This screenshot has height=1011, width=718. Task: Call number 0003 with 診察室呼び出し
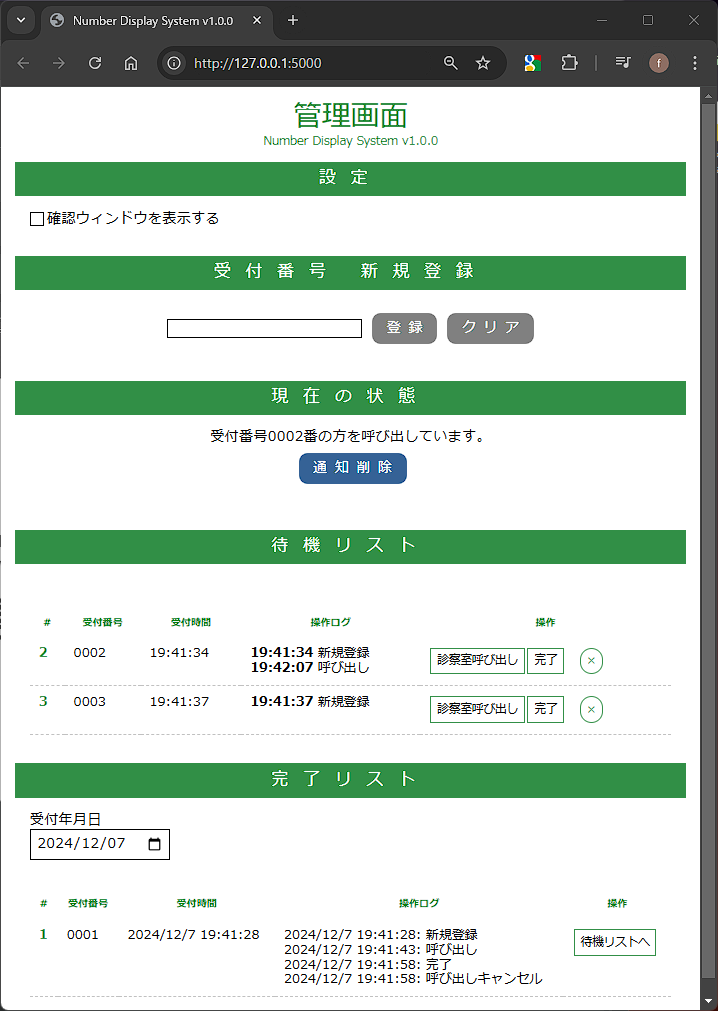(x=478, y=709)
